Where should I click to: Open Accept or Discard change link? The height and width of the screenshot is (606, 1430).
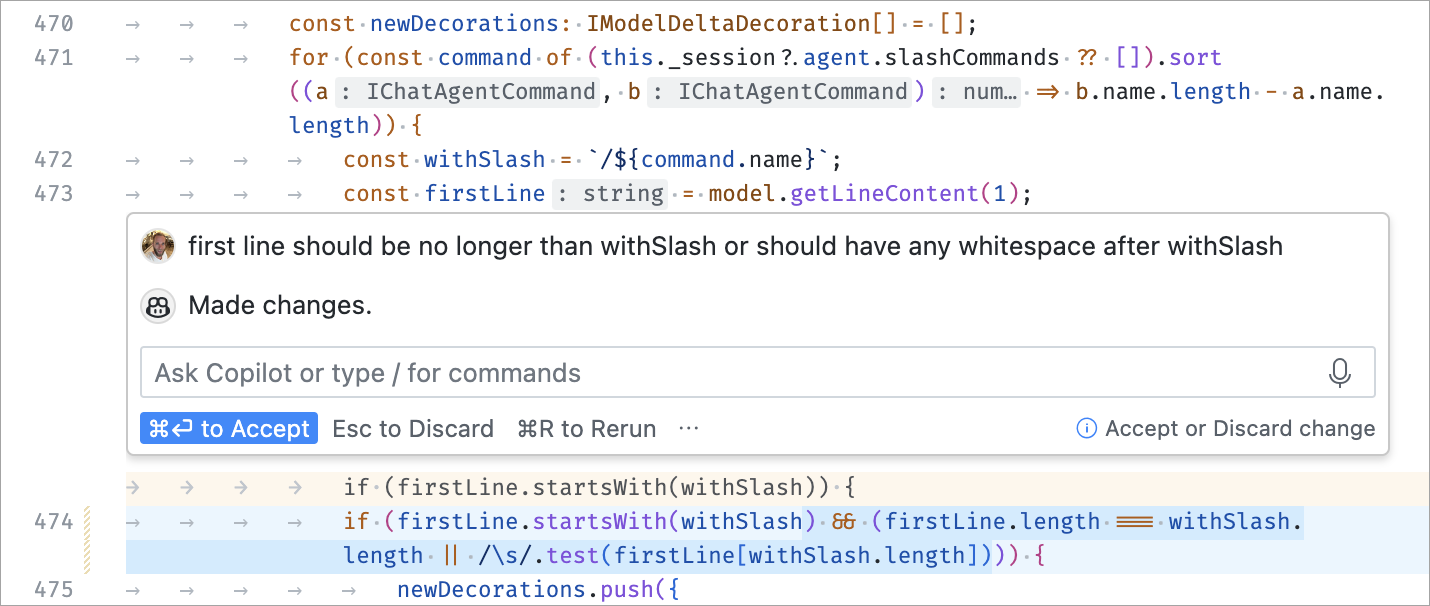pyautogui.click(x=1240, y=428)
